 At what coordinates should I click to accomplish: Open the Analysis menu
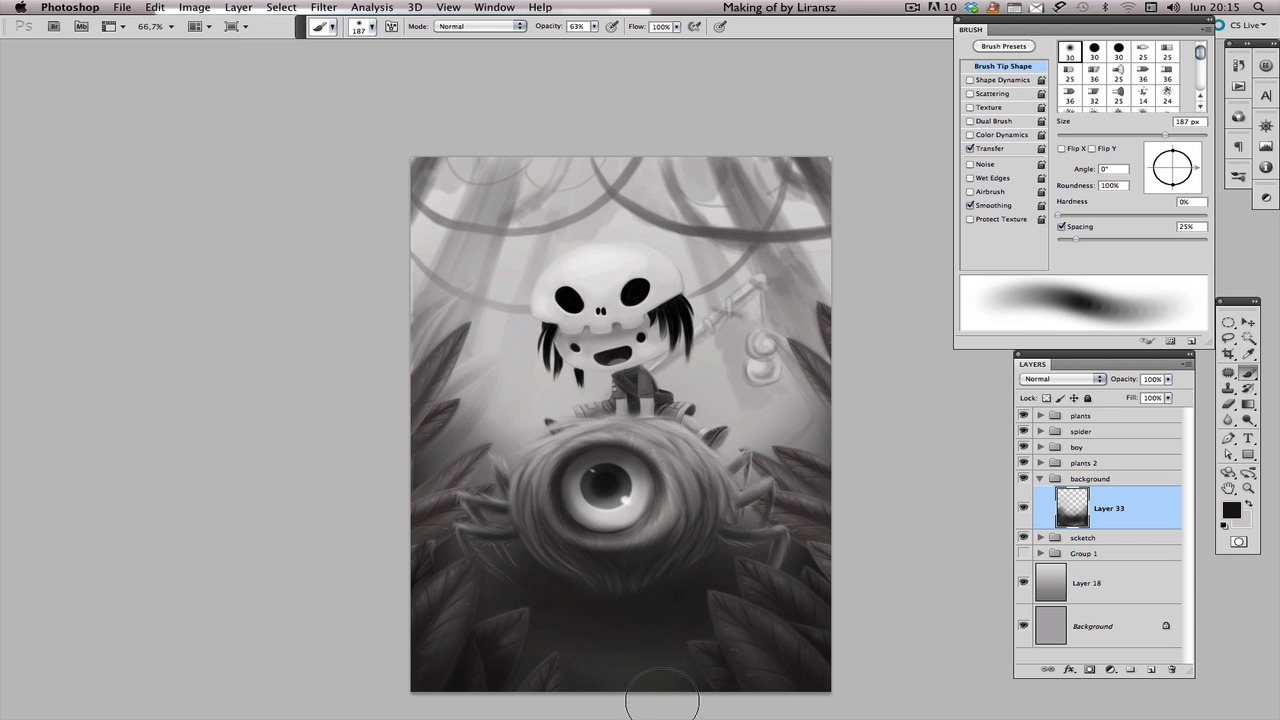coord(372,7)
